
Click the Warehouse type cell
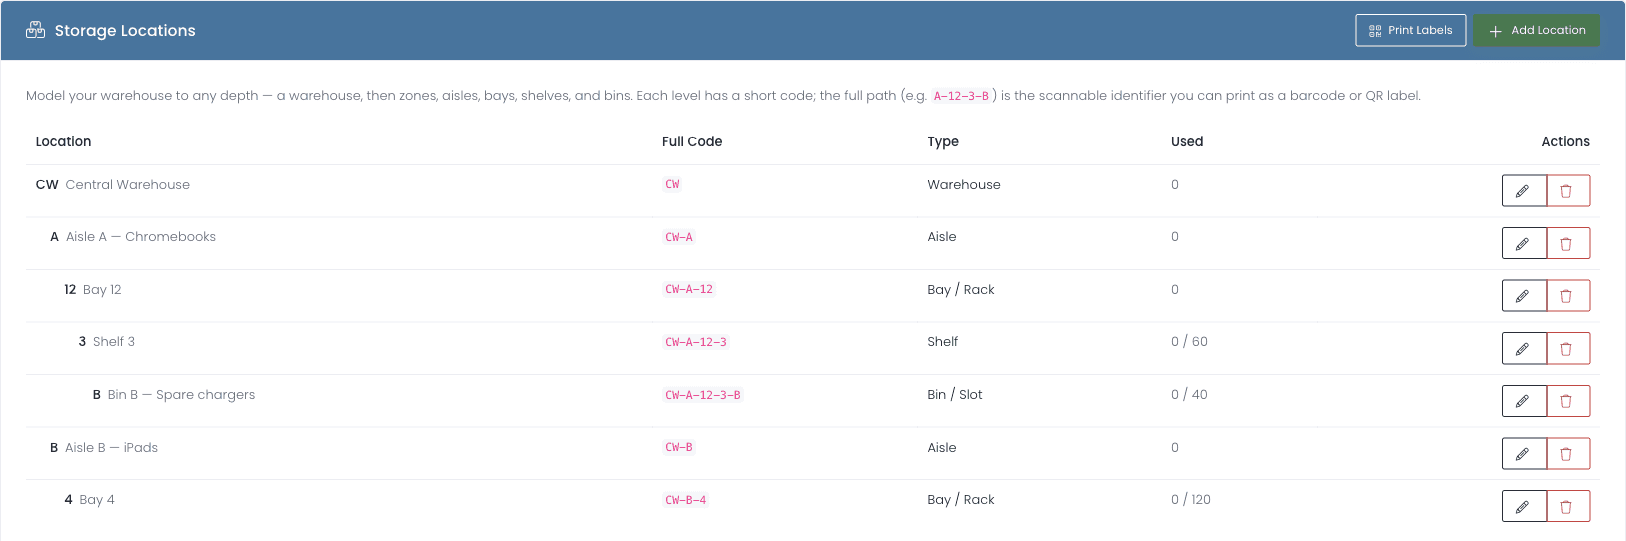tap(964, 185)
